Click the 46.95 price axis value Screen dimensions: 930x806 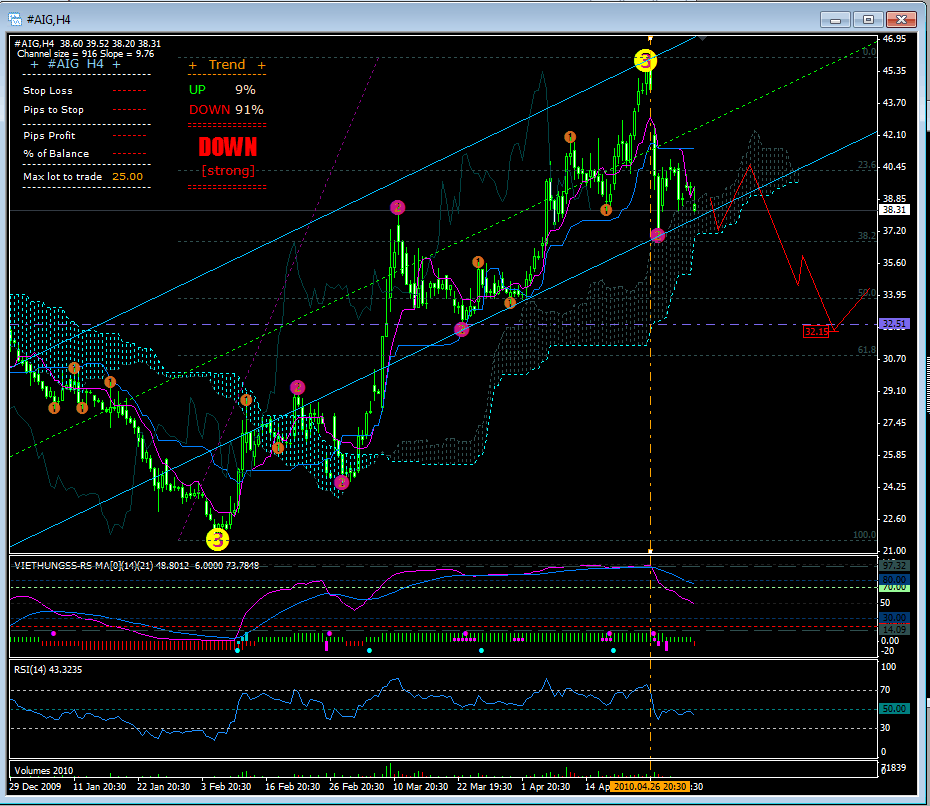[894, 39]
